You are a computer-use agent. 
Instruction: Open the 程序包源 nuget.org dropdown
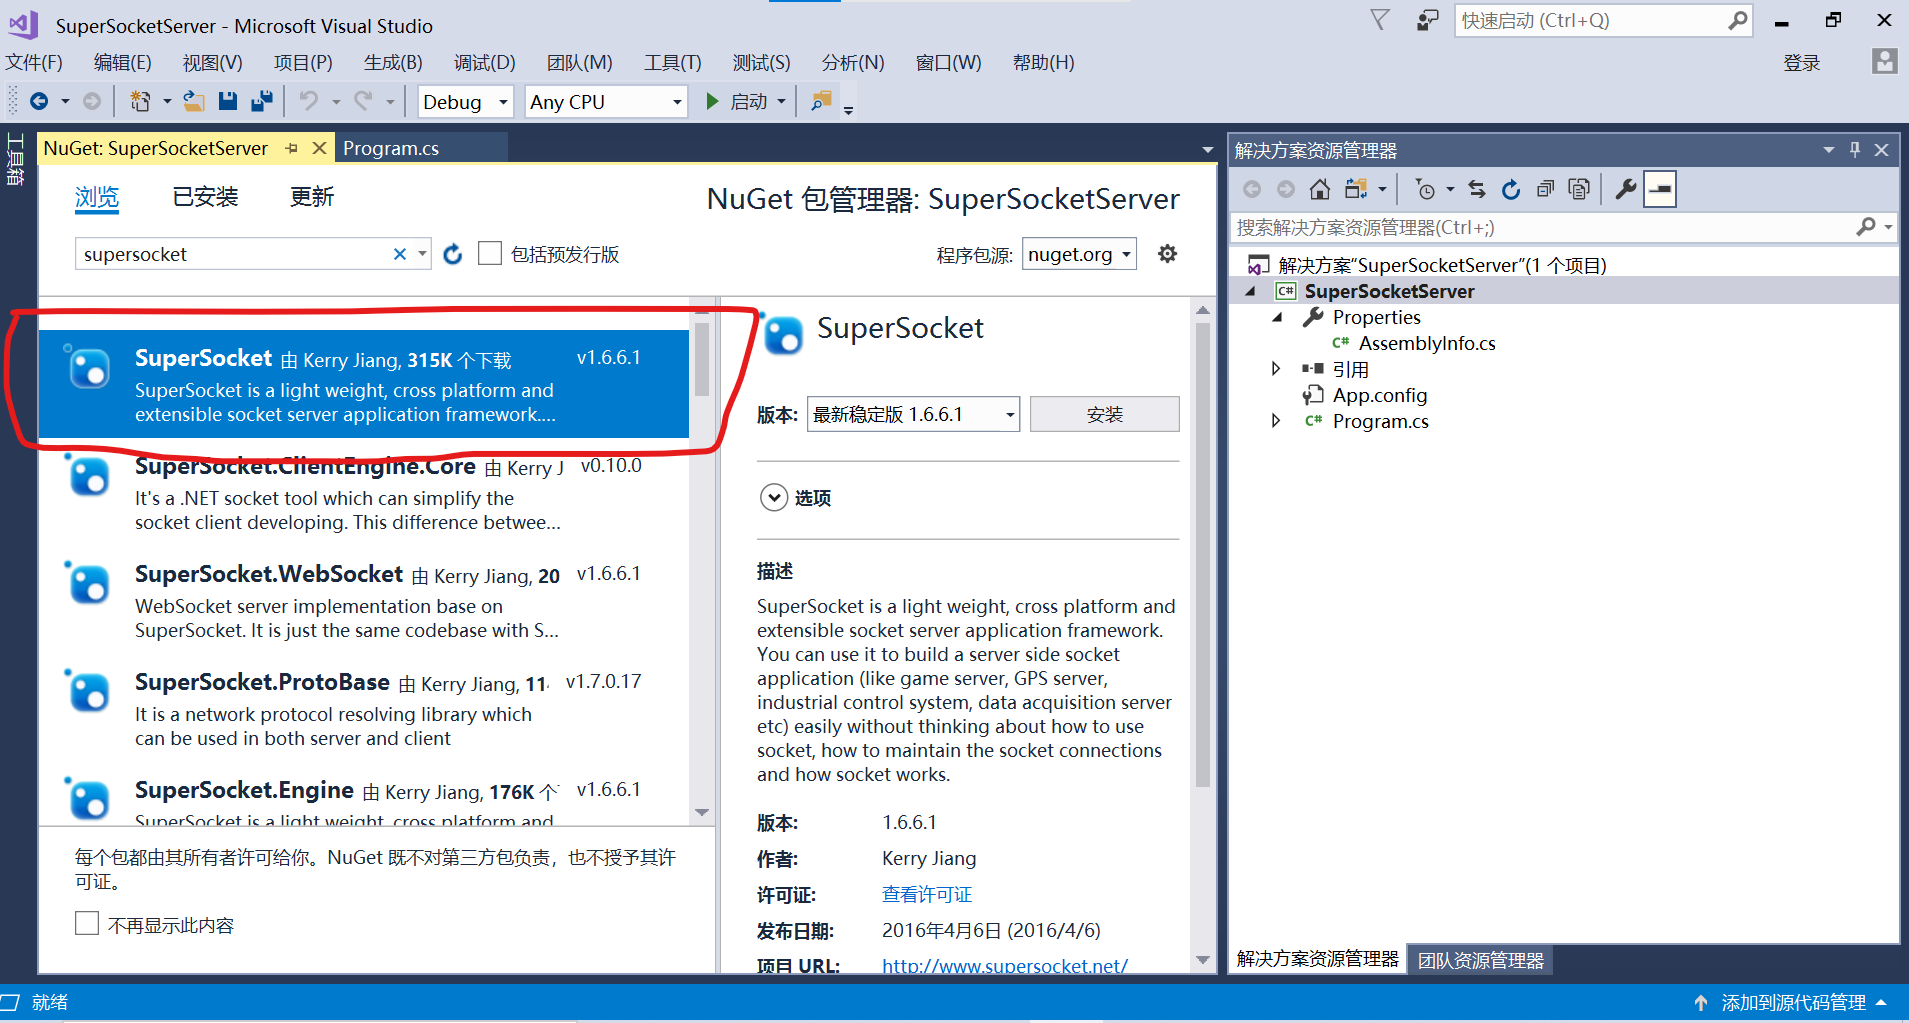pos(1079,254)
